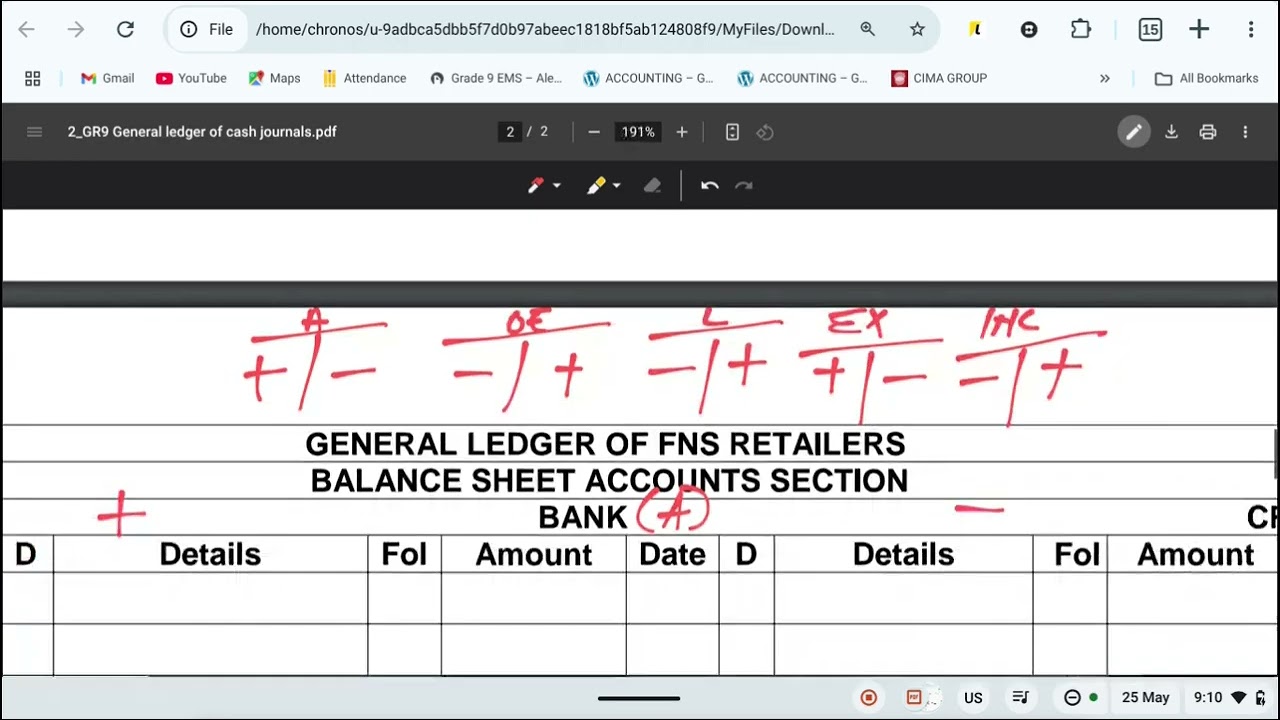Go back to the previous page
Screen dimensions: 1280x720
pos(27,30)
